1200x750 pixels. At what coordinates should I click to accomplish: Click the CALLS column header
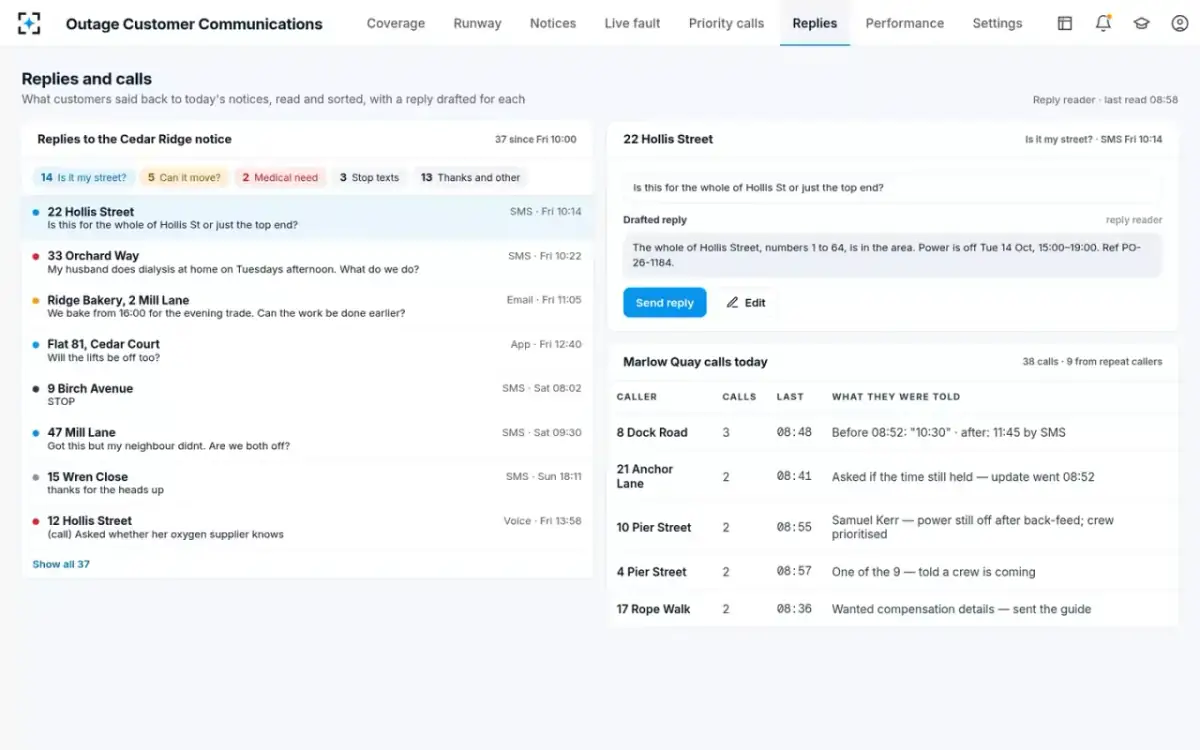coord(739,397)
